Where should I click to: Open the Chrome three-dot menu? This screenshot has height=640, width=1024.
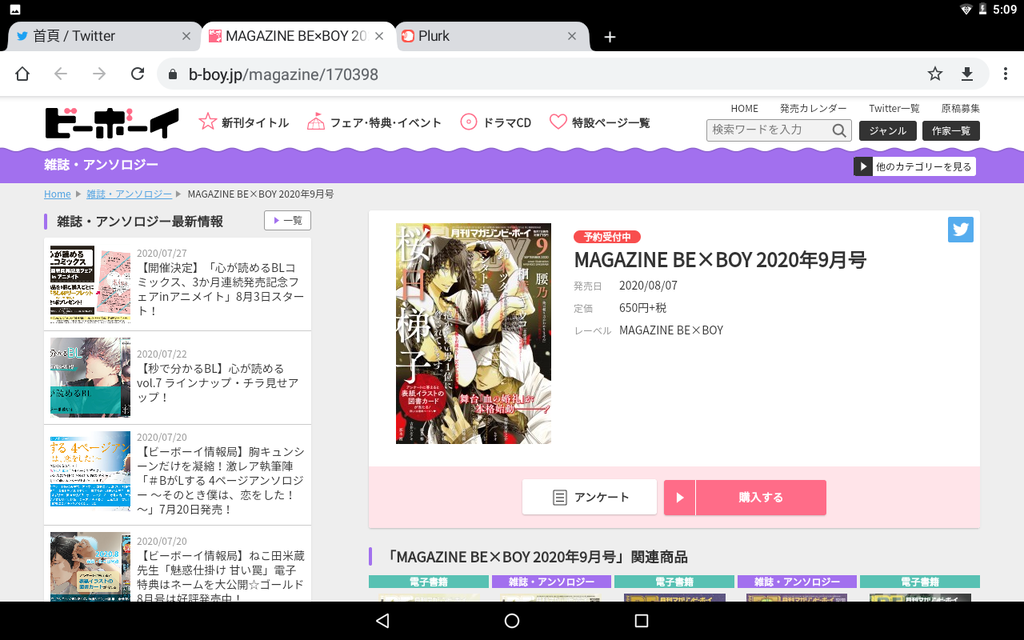click(1006, 74)
